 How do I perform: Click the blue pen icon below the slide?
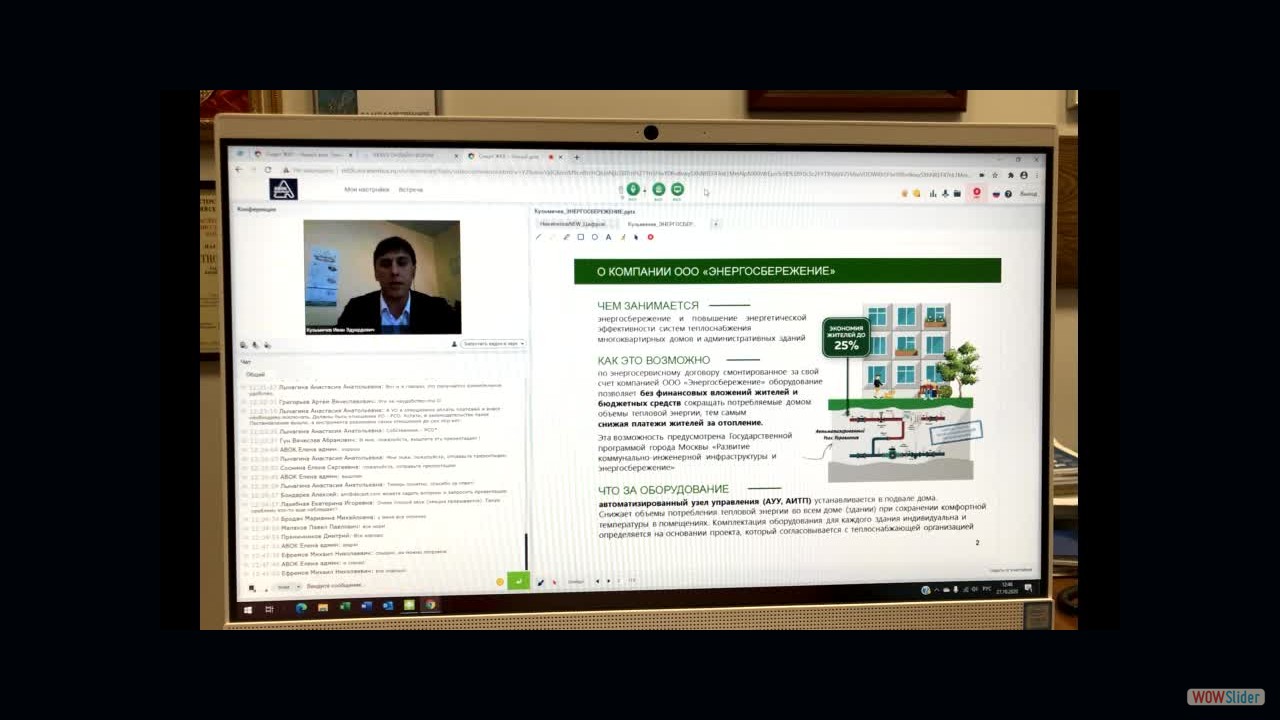tap(541, 582)
